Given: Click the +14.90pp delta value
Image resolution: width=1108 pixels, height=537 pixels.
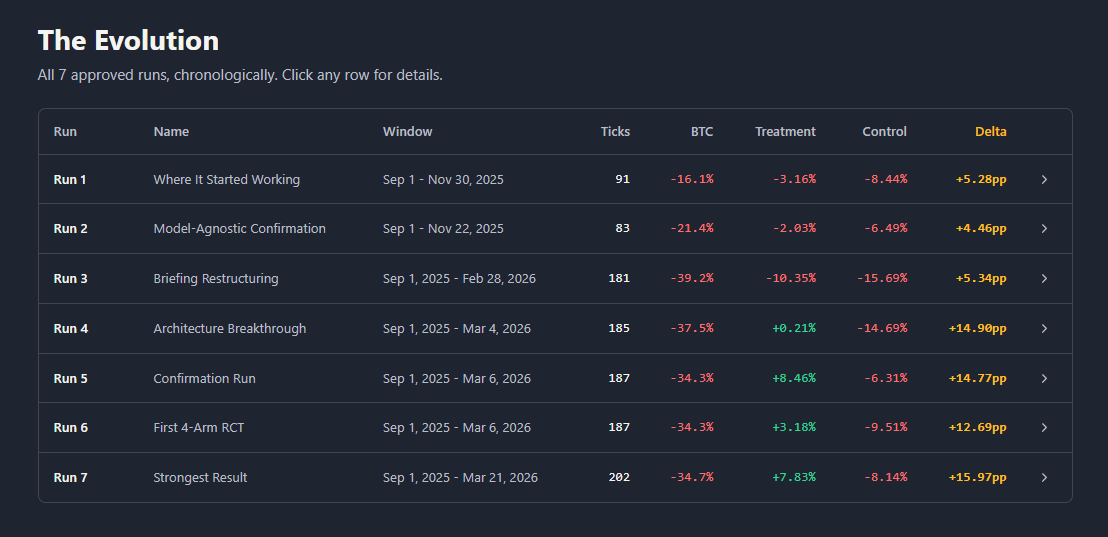Looking at the screenshot, I should (x=977, y=329).
